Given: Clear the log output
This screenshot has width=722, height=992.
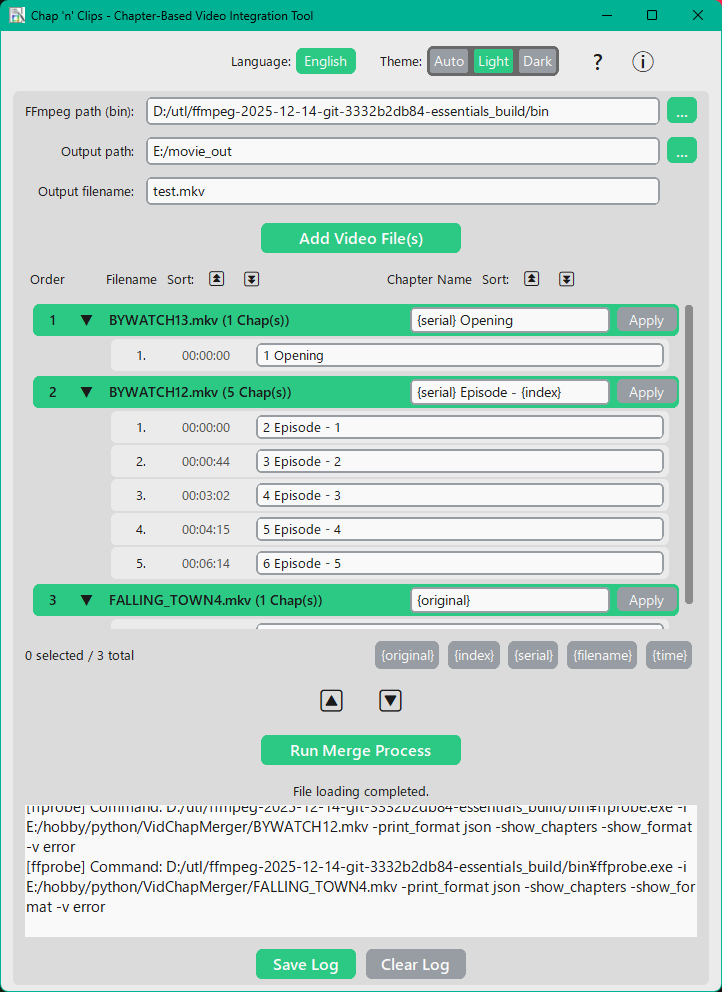Looking at the screenshot, I should [x=416, y=964].
